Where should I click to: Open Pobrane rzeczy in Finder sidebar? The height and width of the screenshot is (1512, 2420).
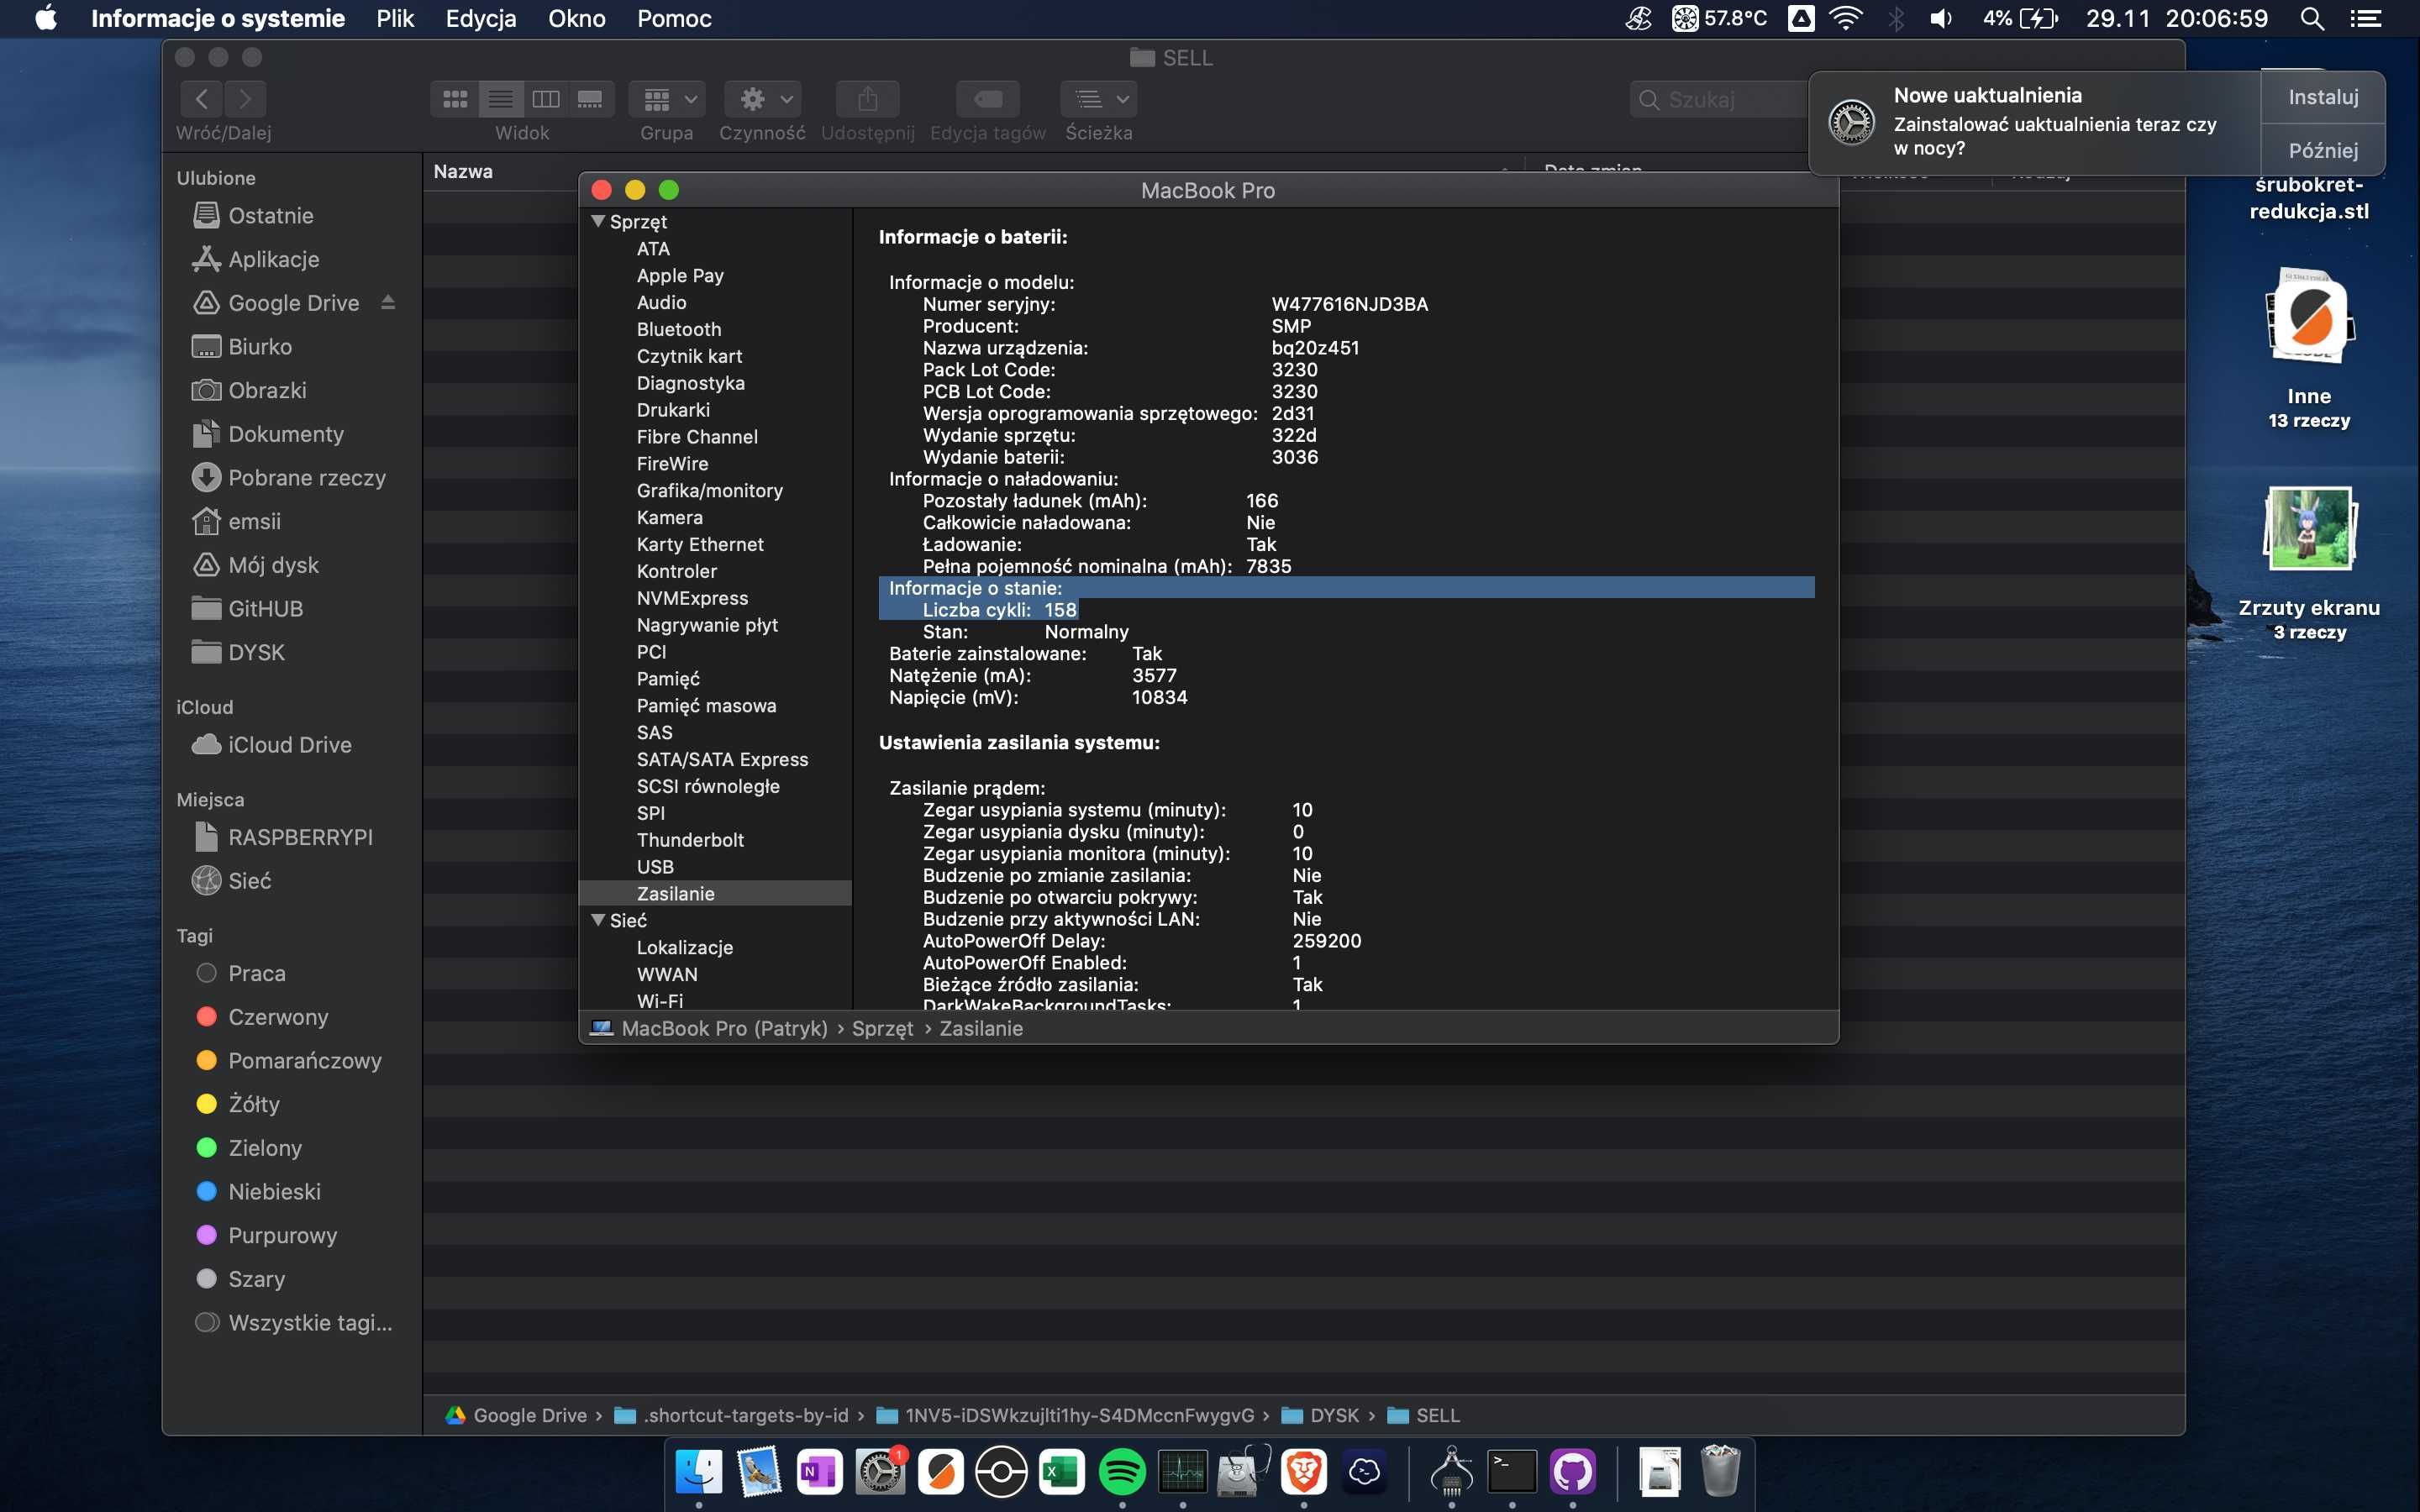[292, 478]
